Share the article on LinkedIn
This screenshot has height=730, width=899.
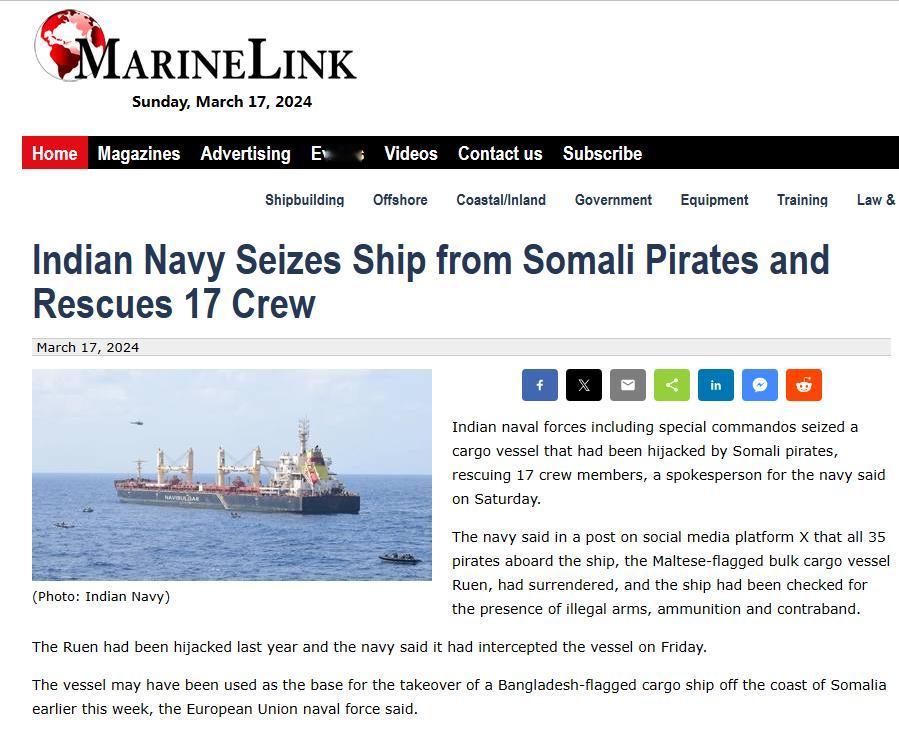tap(716, 385)
